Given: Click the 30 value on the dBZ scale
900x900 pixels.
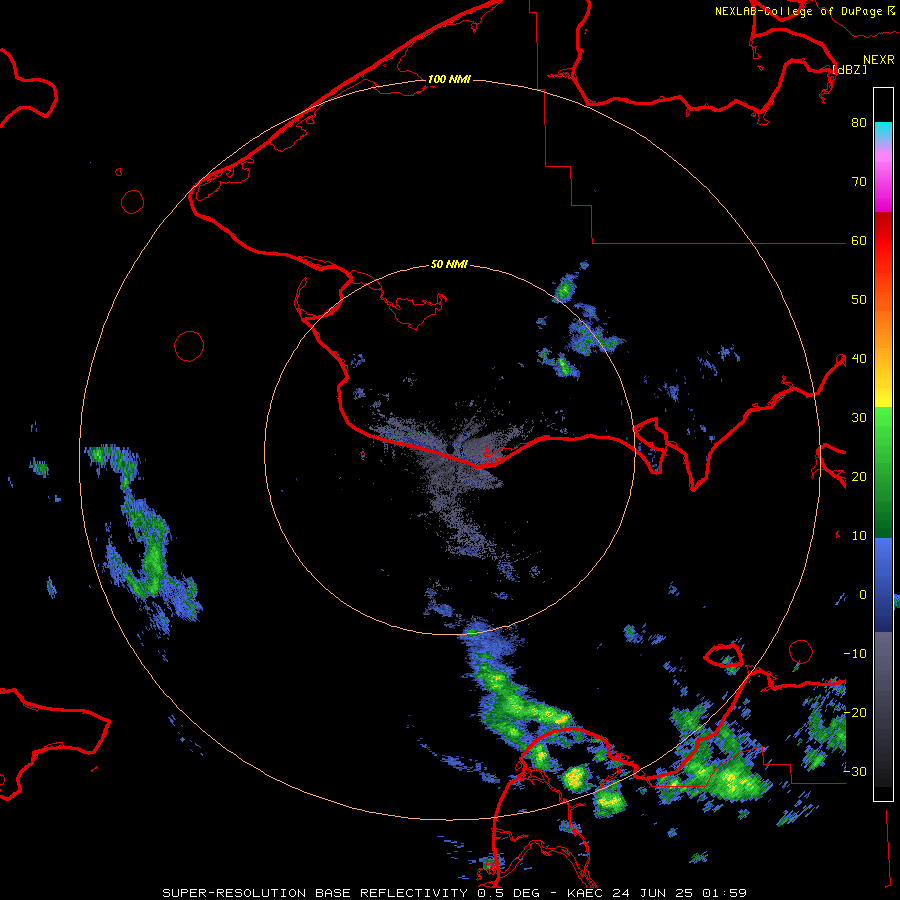Looking at the screenshot, I should [859, 418].
